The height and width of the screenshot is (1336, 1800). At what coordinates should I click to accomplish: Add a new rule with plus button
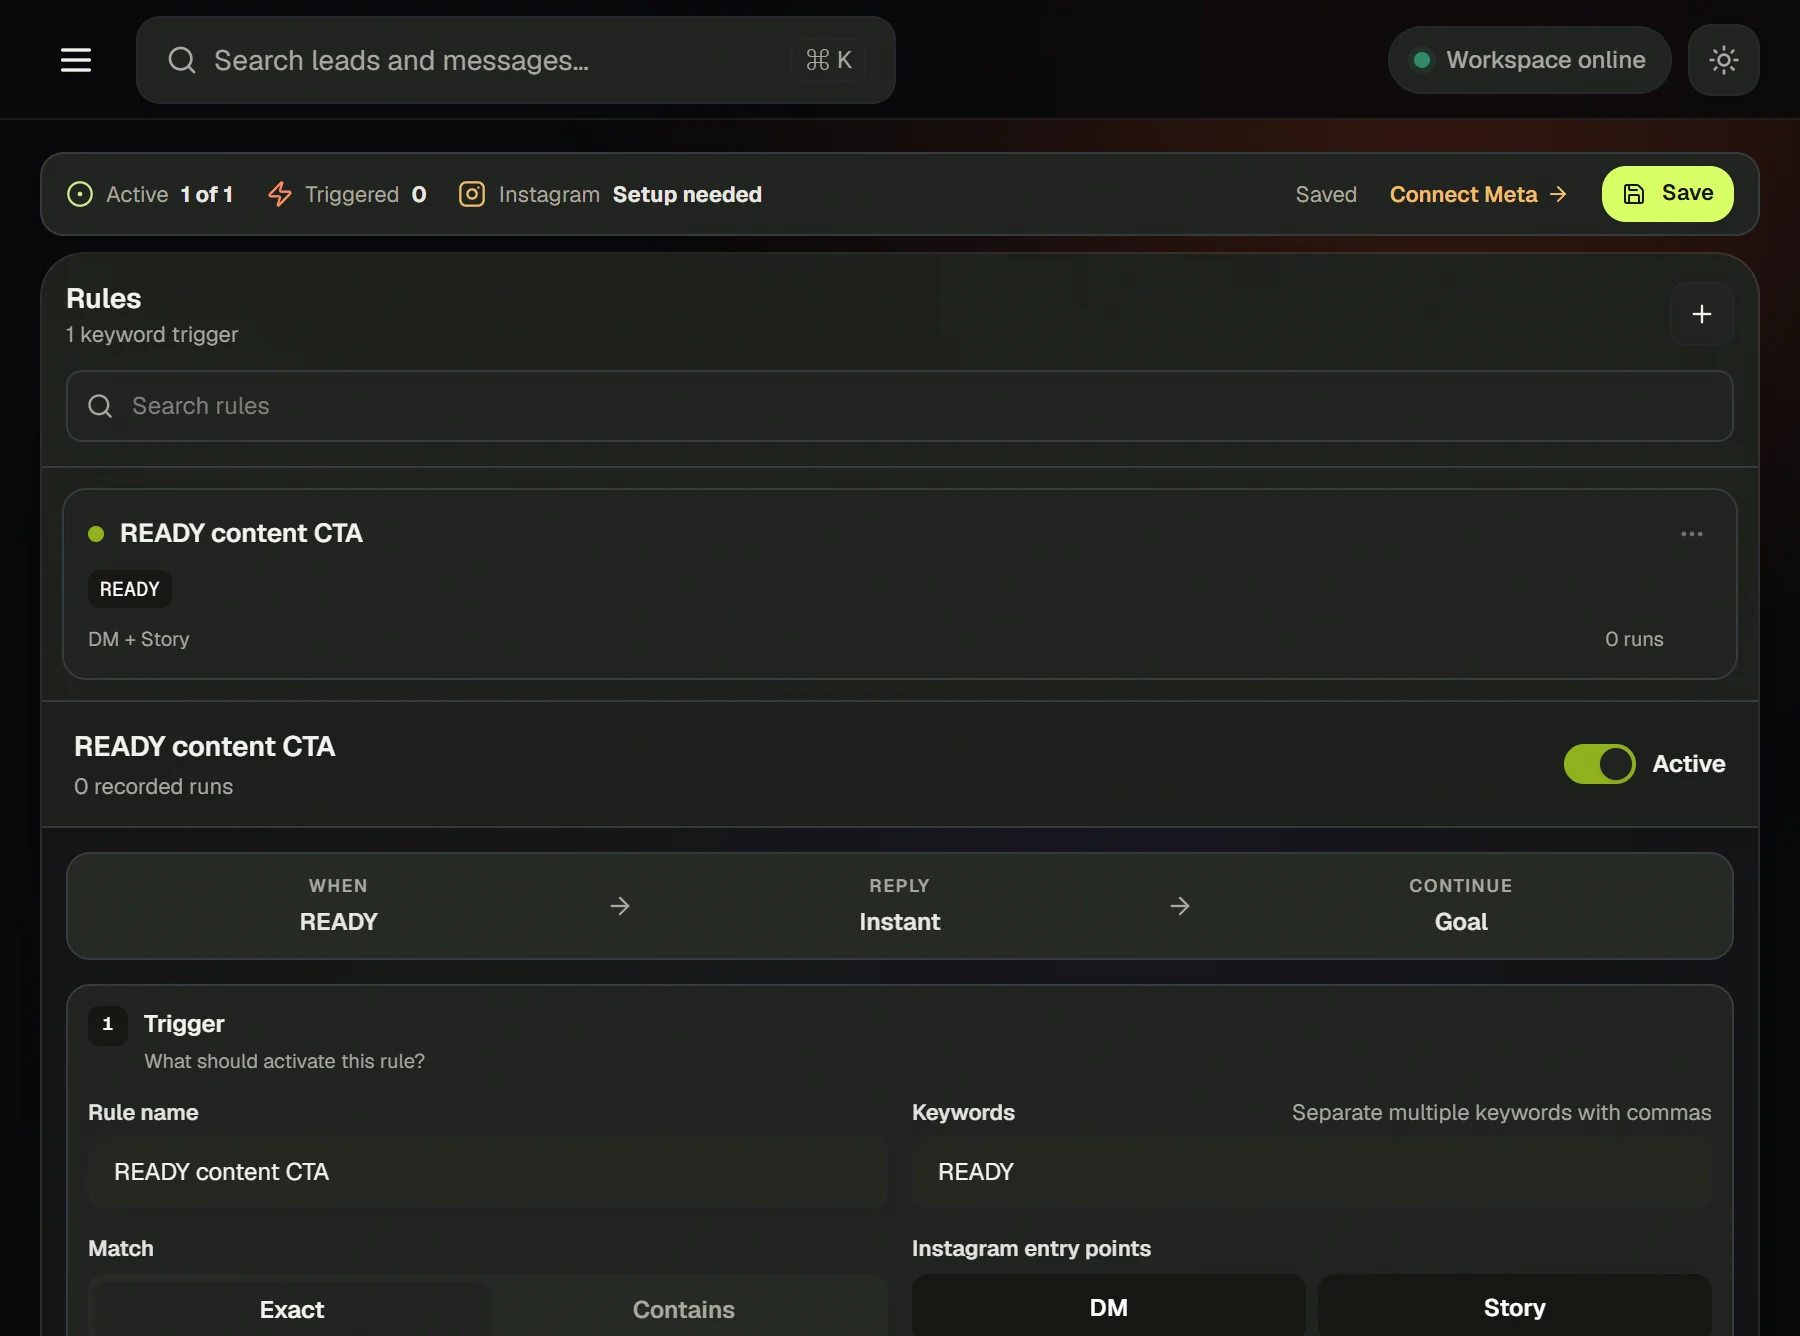1702,314
